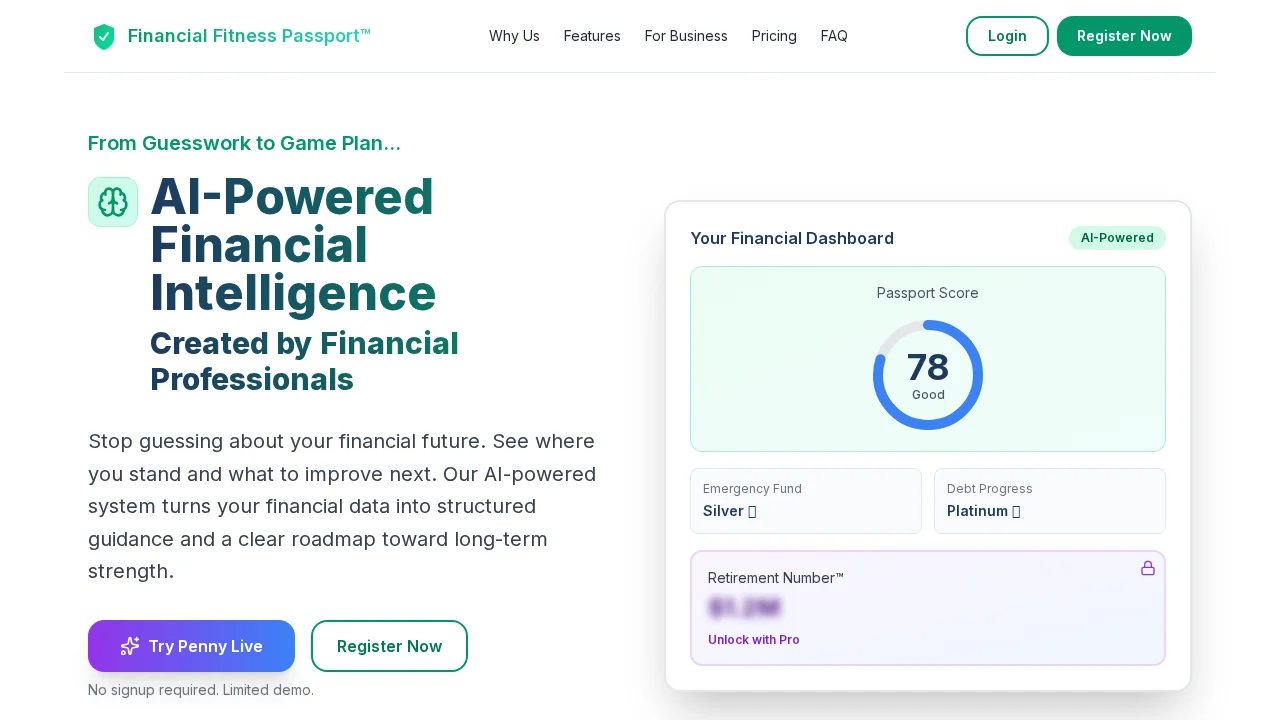The height and width of the screenshot is (720, 1280).
Task: Click the Login button
Action: pyautogui.click(x=1007, y=36)
